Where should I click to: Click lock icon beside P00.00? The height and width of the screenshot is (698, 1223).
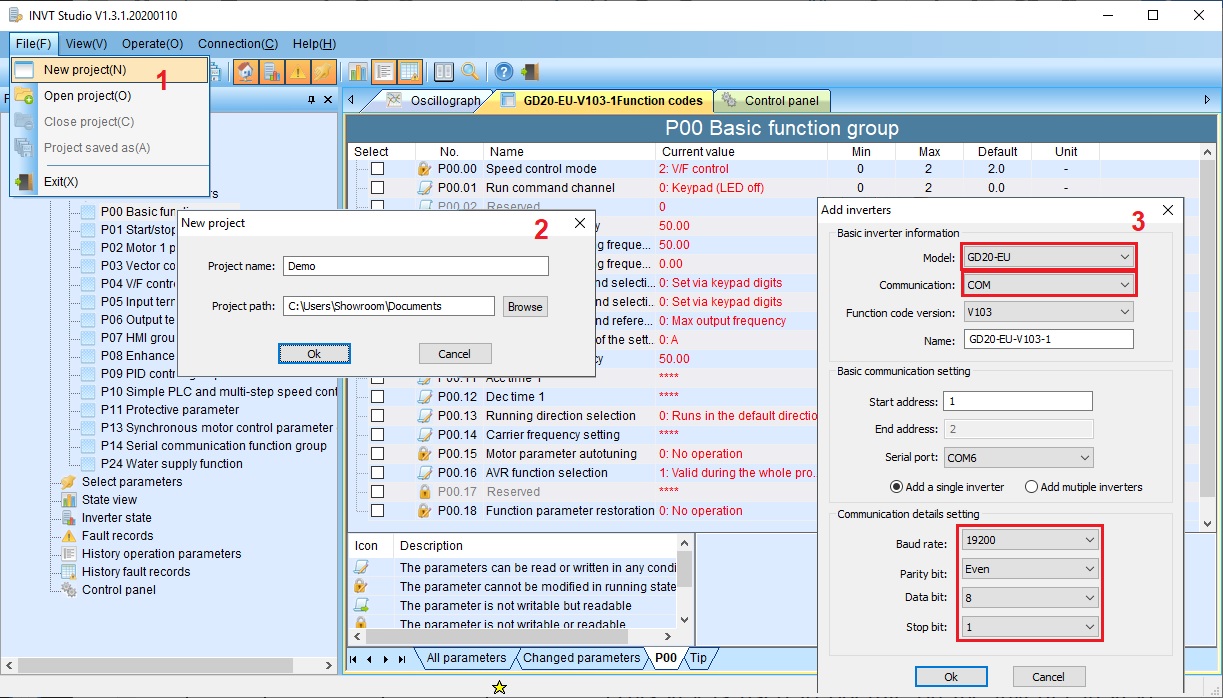[x=424, y=169]
